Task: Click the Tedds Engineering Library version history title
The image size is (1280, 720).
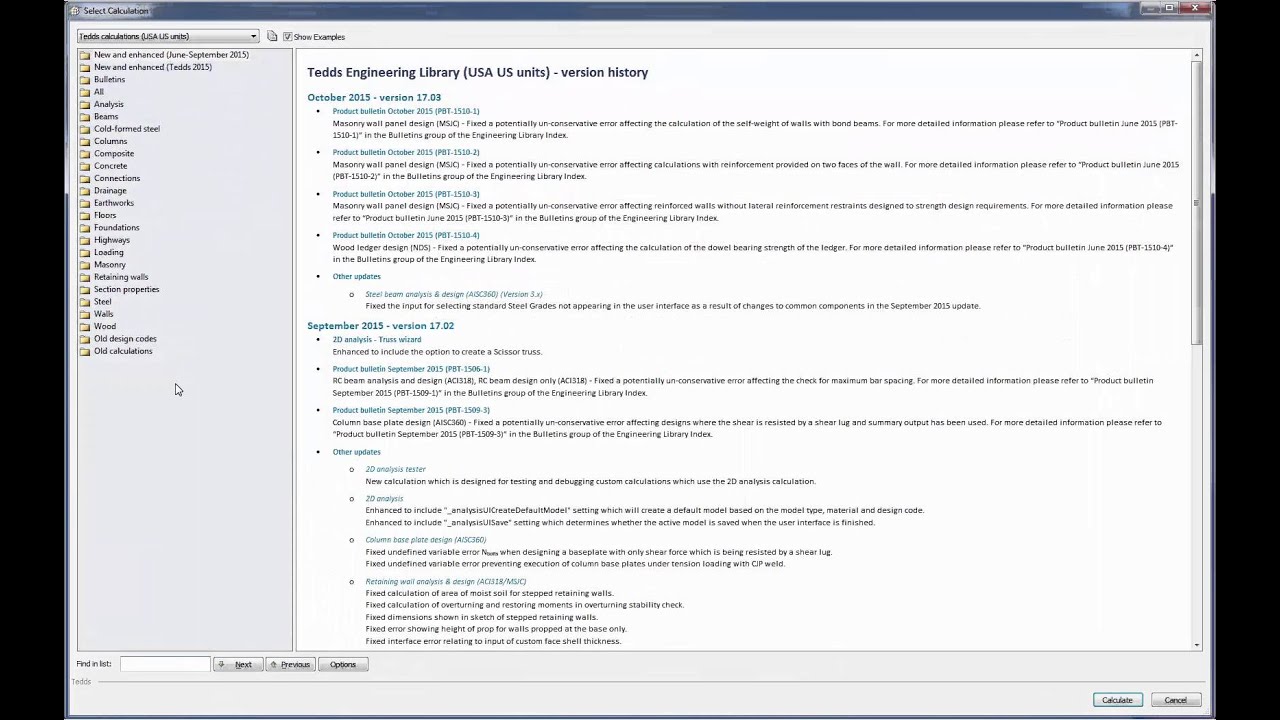Action: 478,72
